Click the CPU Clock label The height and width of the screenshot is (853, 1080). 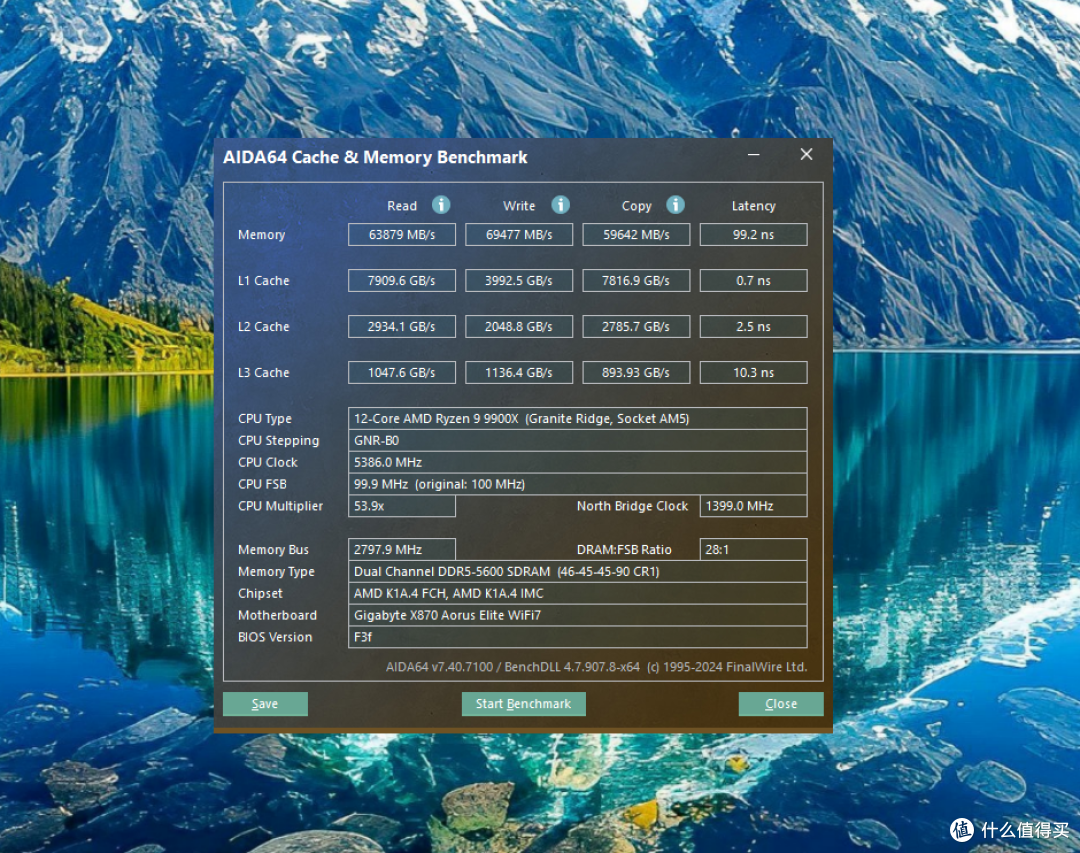[267, 462]
